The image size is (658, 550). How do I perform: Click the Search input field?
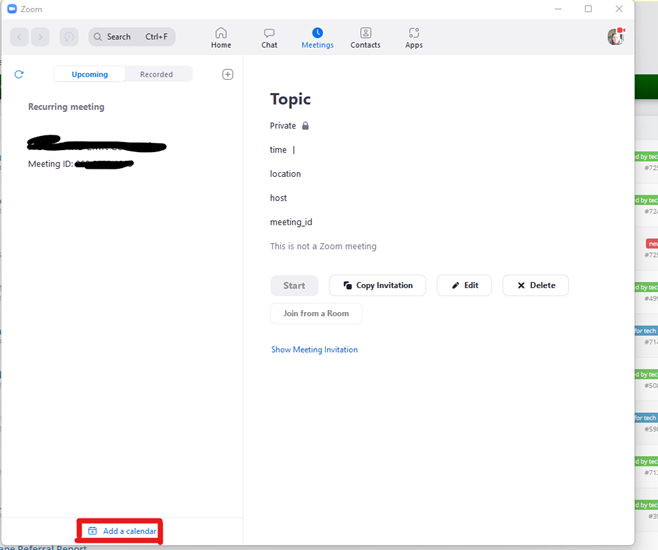coord(132,37)
